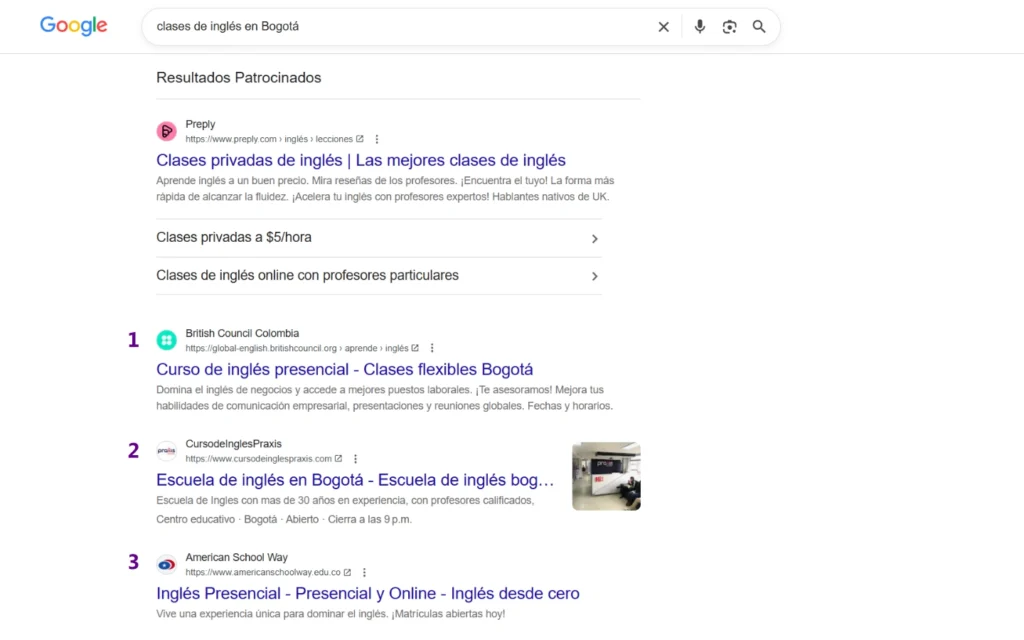The width and height of the screenshot is (1024, 640).
Task: Click the British Council Colombia favicon
Action: pyautogui.click(x=167, y=340)
